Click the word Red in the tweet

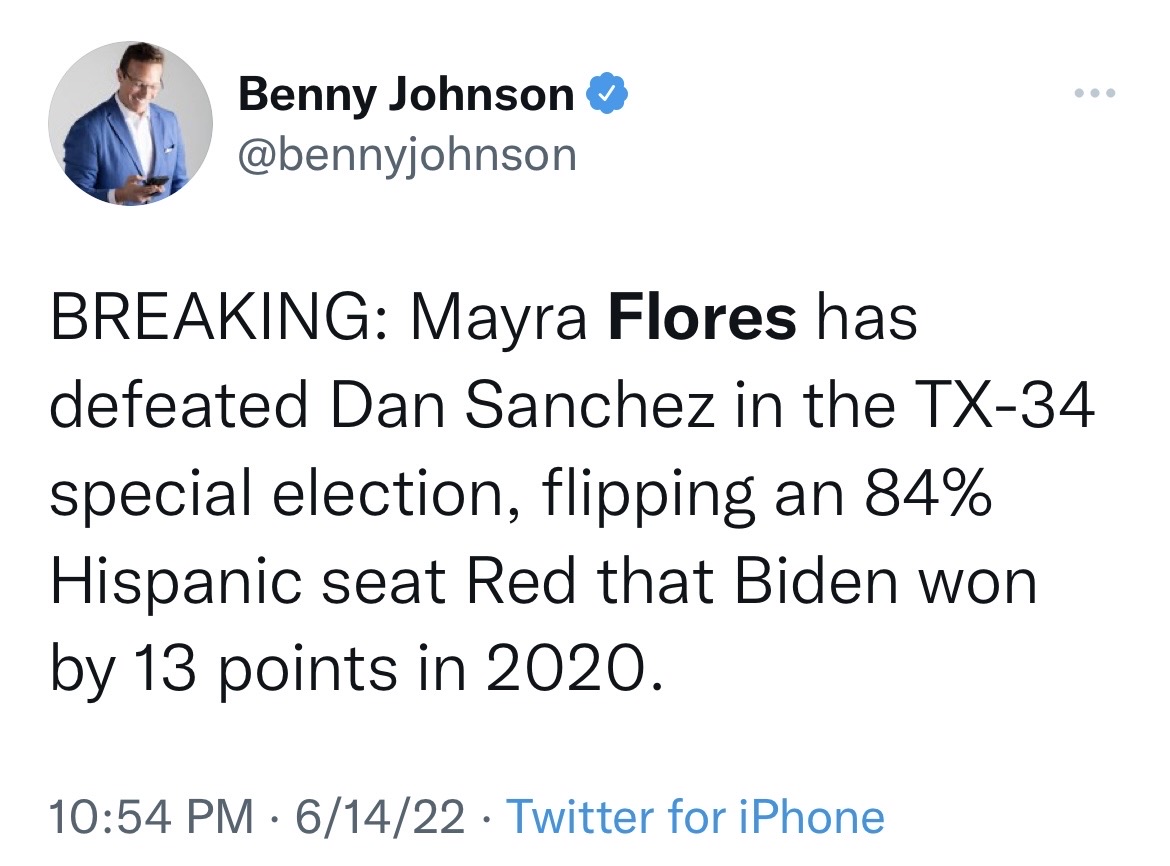pos(522,580)
